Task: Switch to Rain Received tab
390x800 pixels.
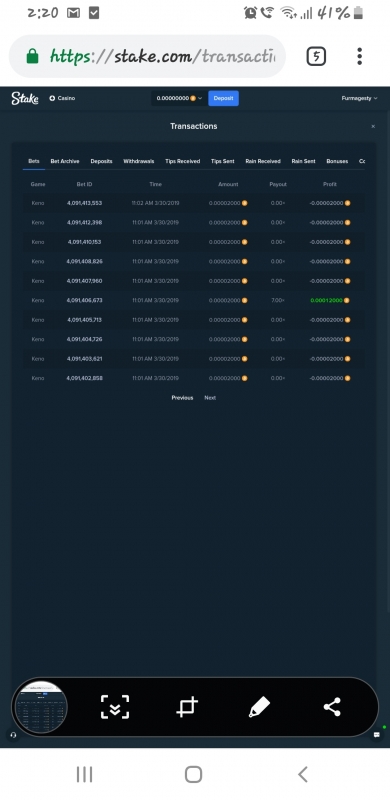Action: (x=263, y=161)
